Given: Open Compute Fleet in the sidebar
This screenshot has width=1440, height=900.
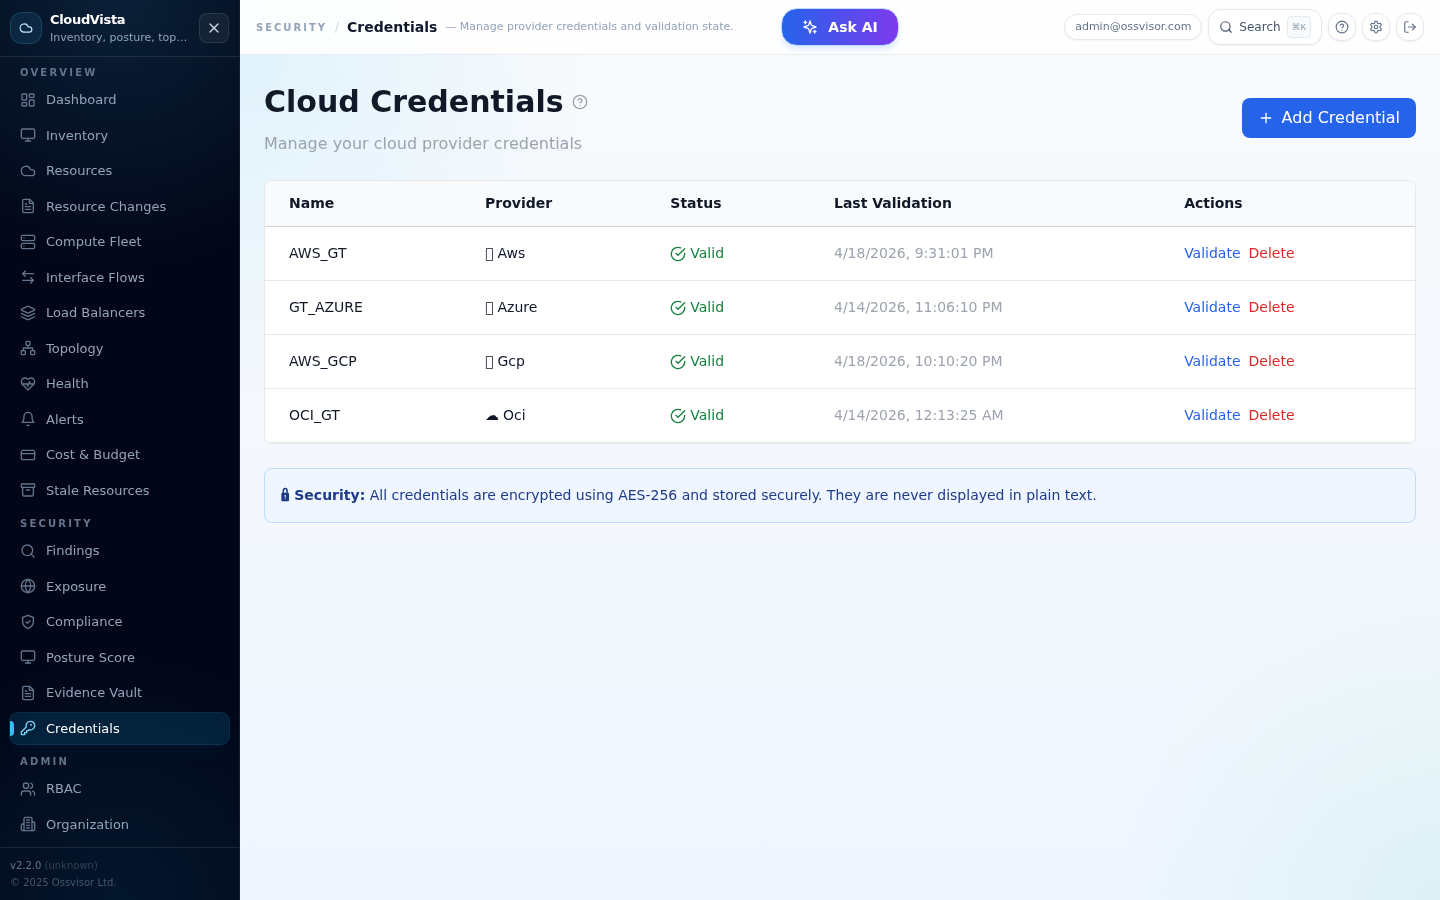Looking at the screenshot, I should 120,242.
